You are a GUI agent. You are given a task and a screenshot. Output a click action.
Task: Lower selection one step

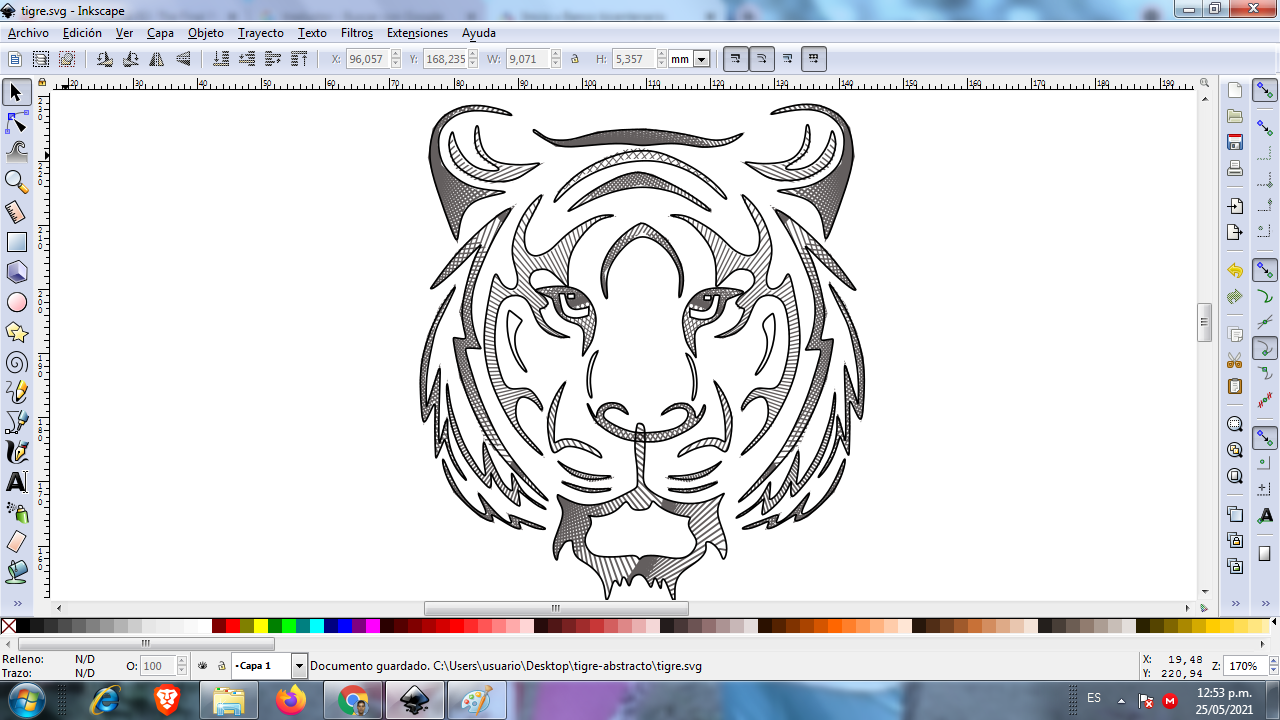[246, 59]
